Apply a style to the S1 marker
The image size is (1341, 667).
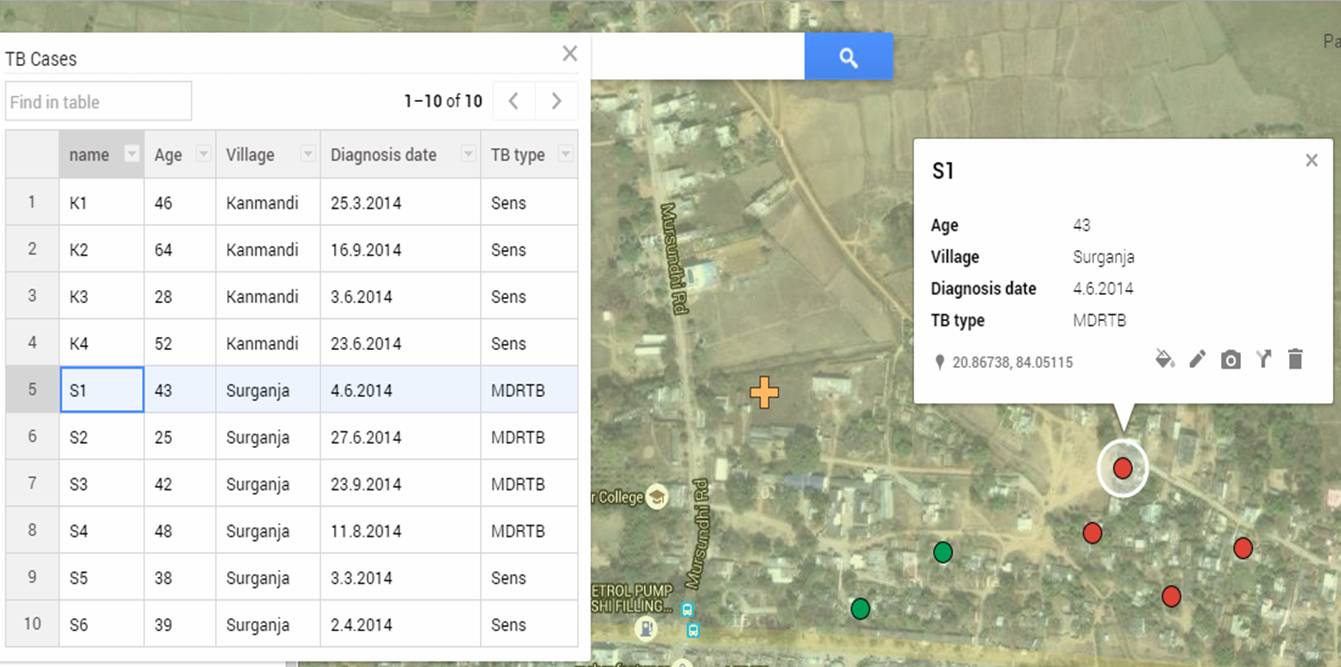(x=1164, y=357)
